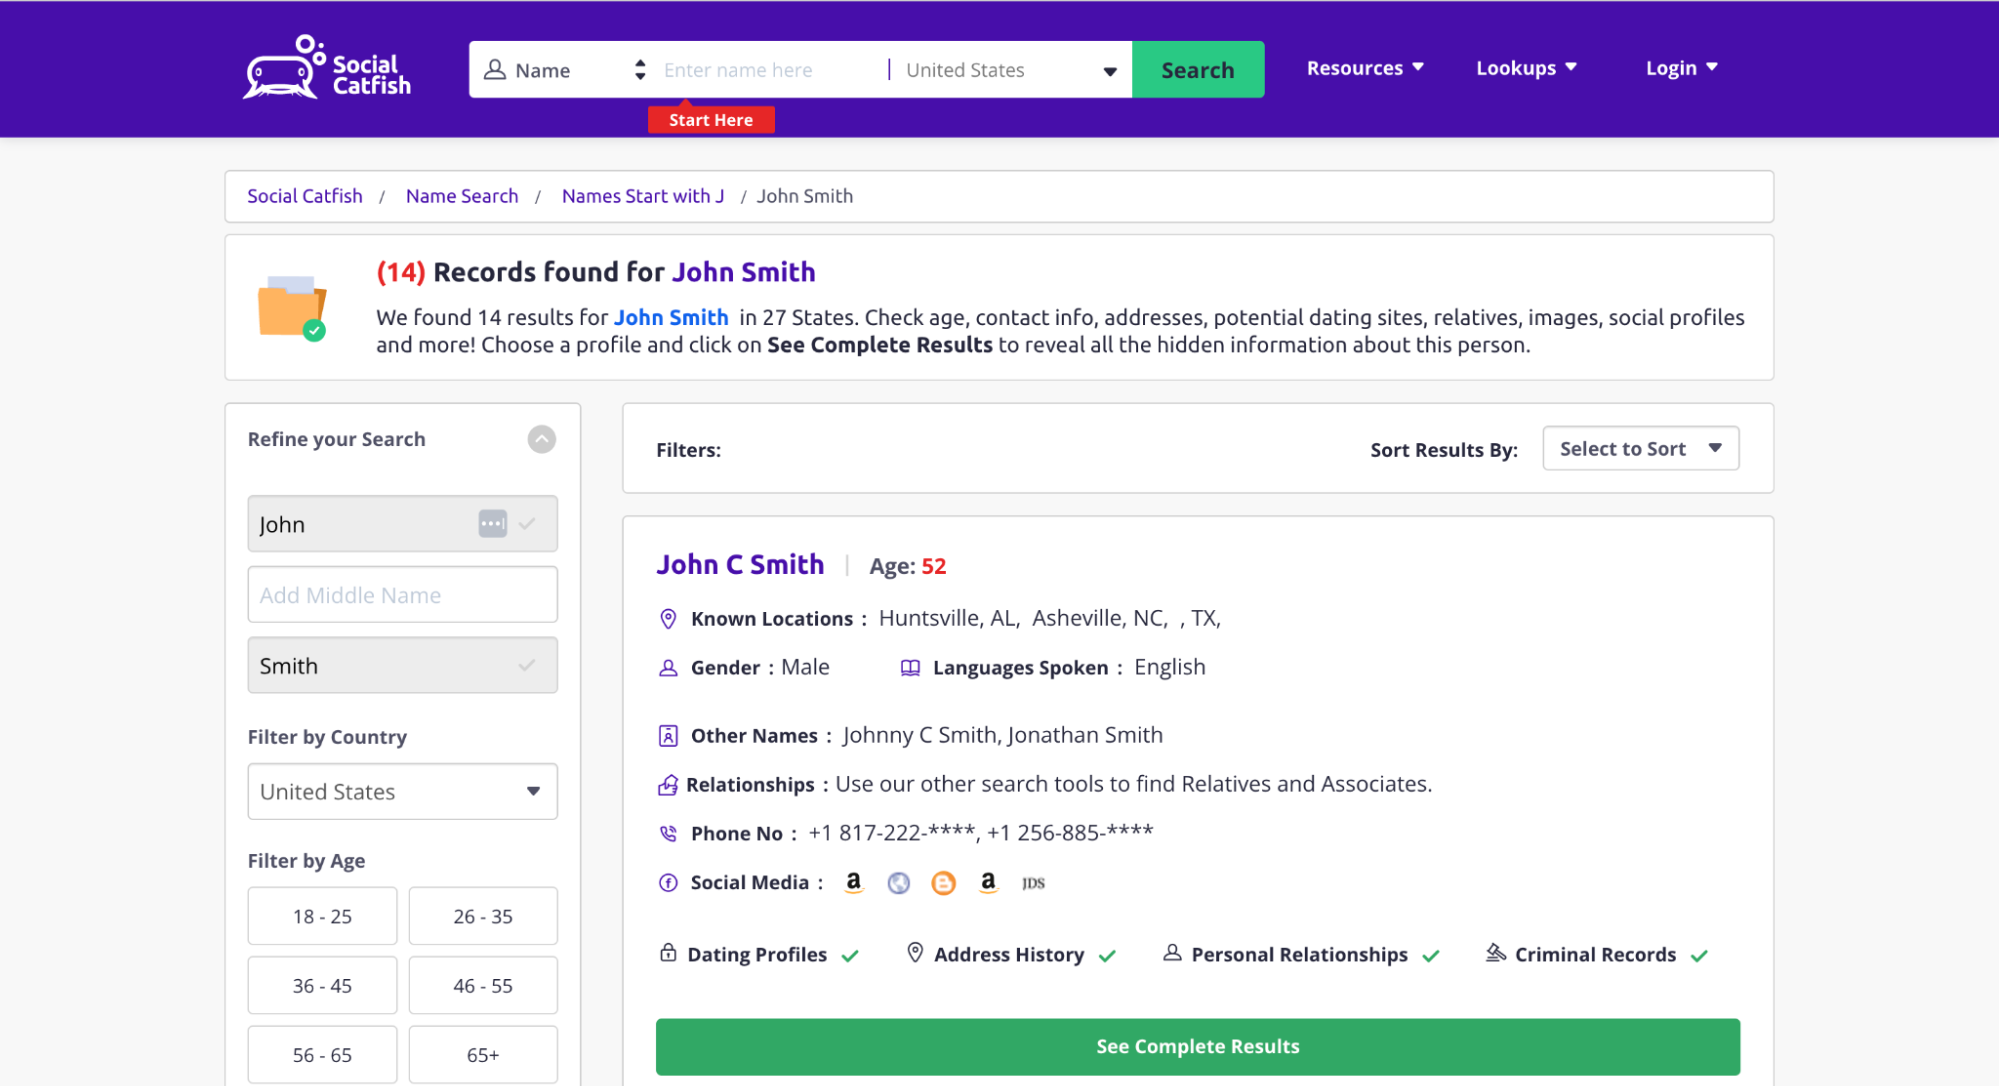This screenshot has width=1999, height=1087.
Task: Click checkmark in the Smith last name field
Action: pyautogui.click(x=527, y=665)
